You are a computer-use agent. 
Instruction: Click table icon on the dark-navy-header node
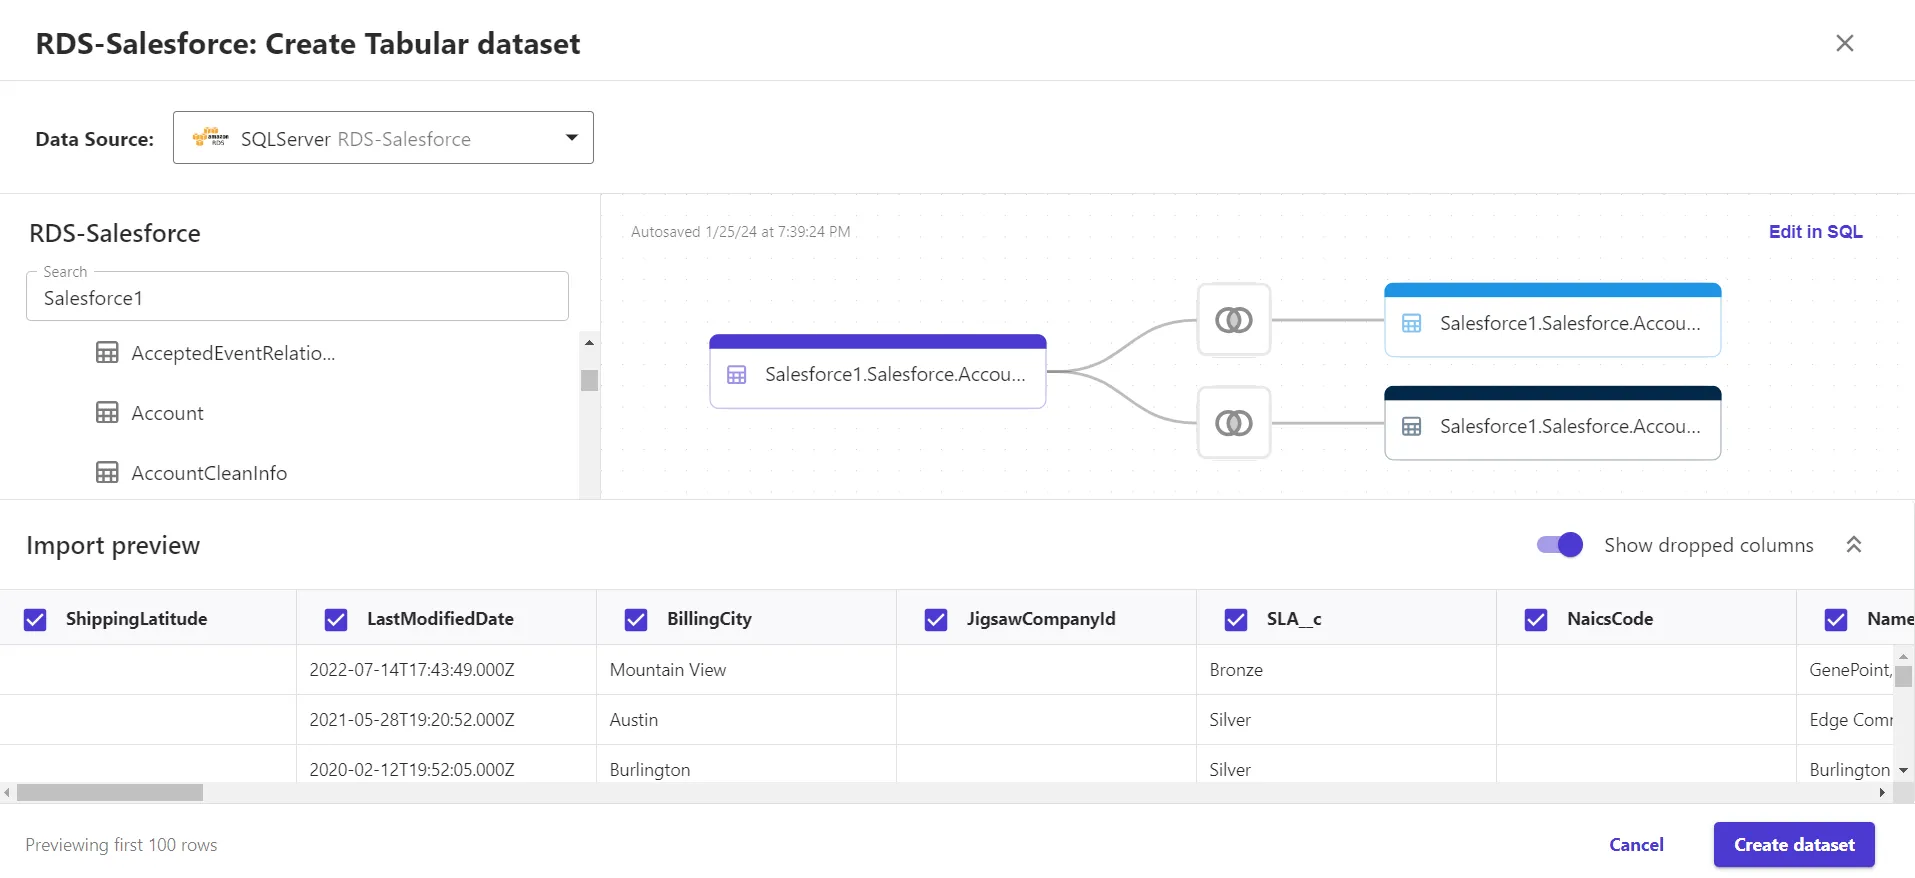pos(1411,427)
